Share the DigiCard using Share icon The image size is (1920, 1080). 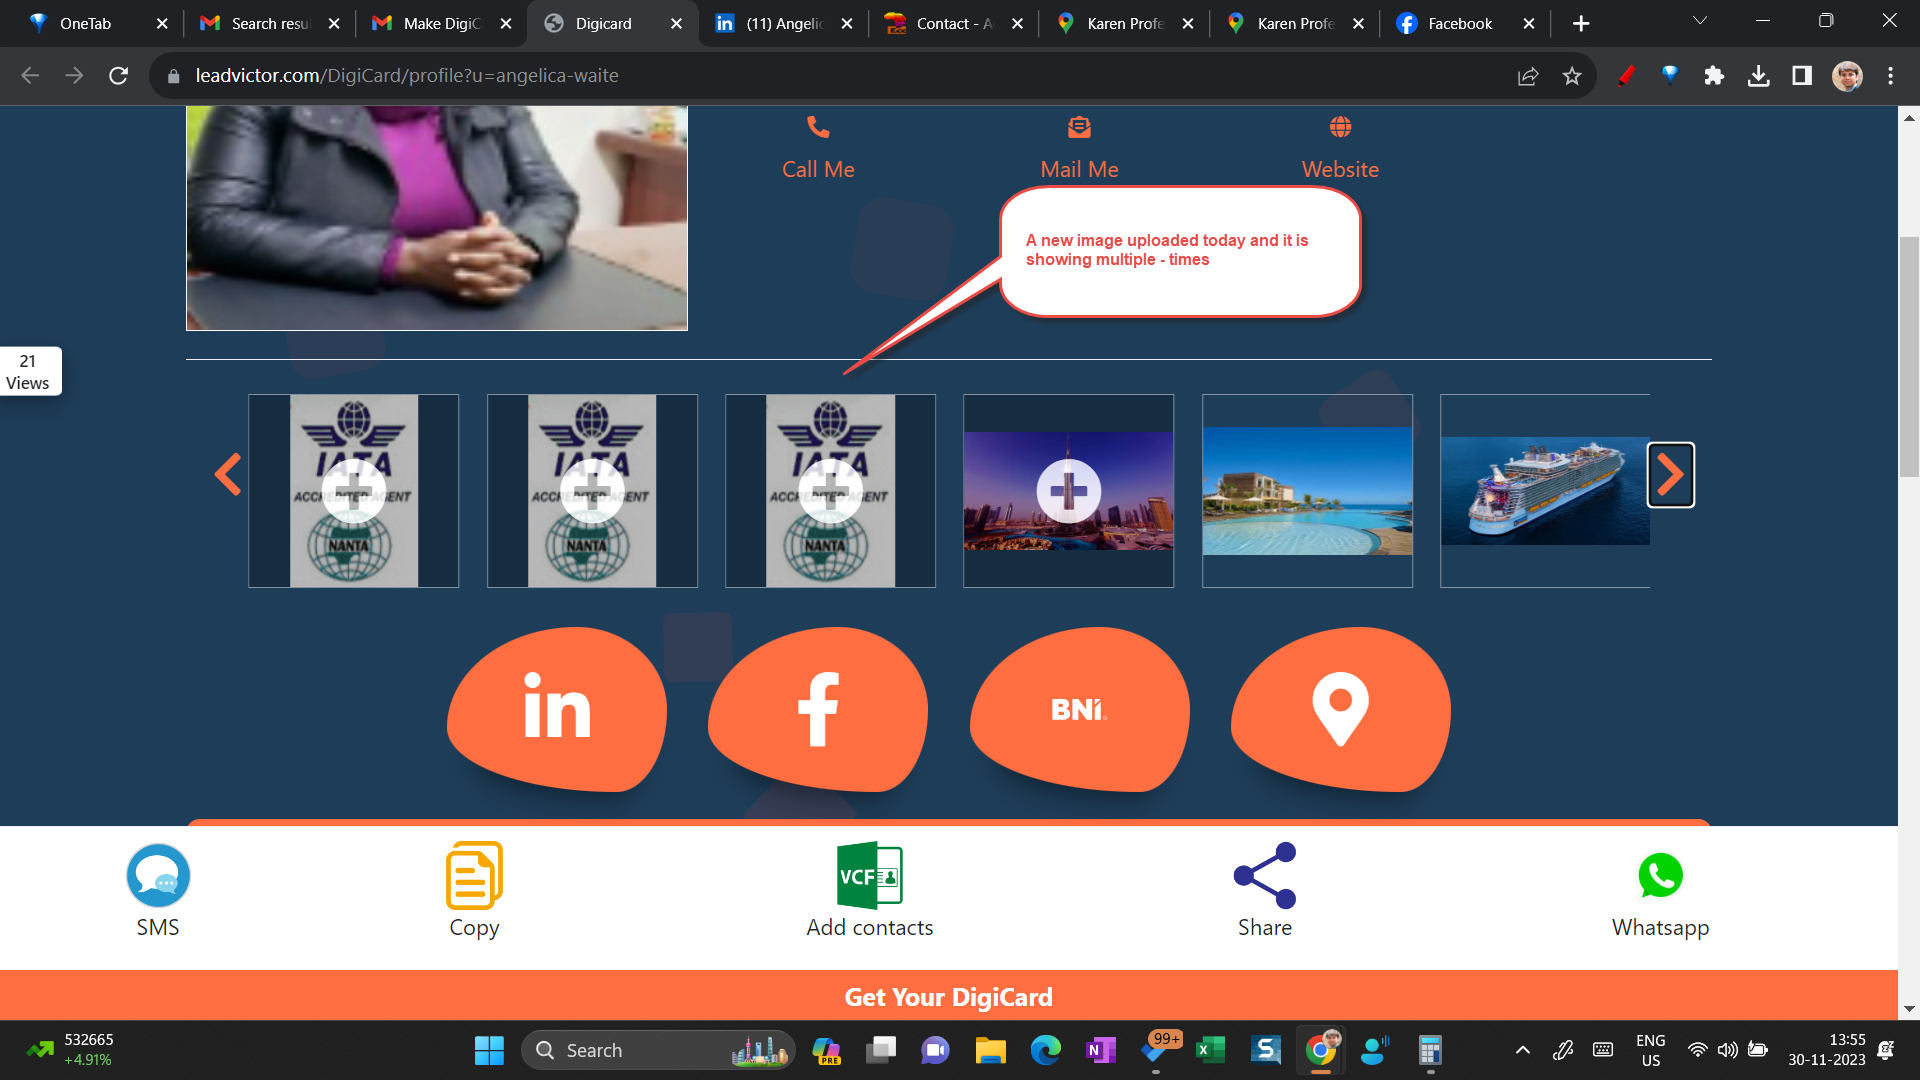point(1265,875)
